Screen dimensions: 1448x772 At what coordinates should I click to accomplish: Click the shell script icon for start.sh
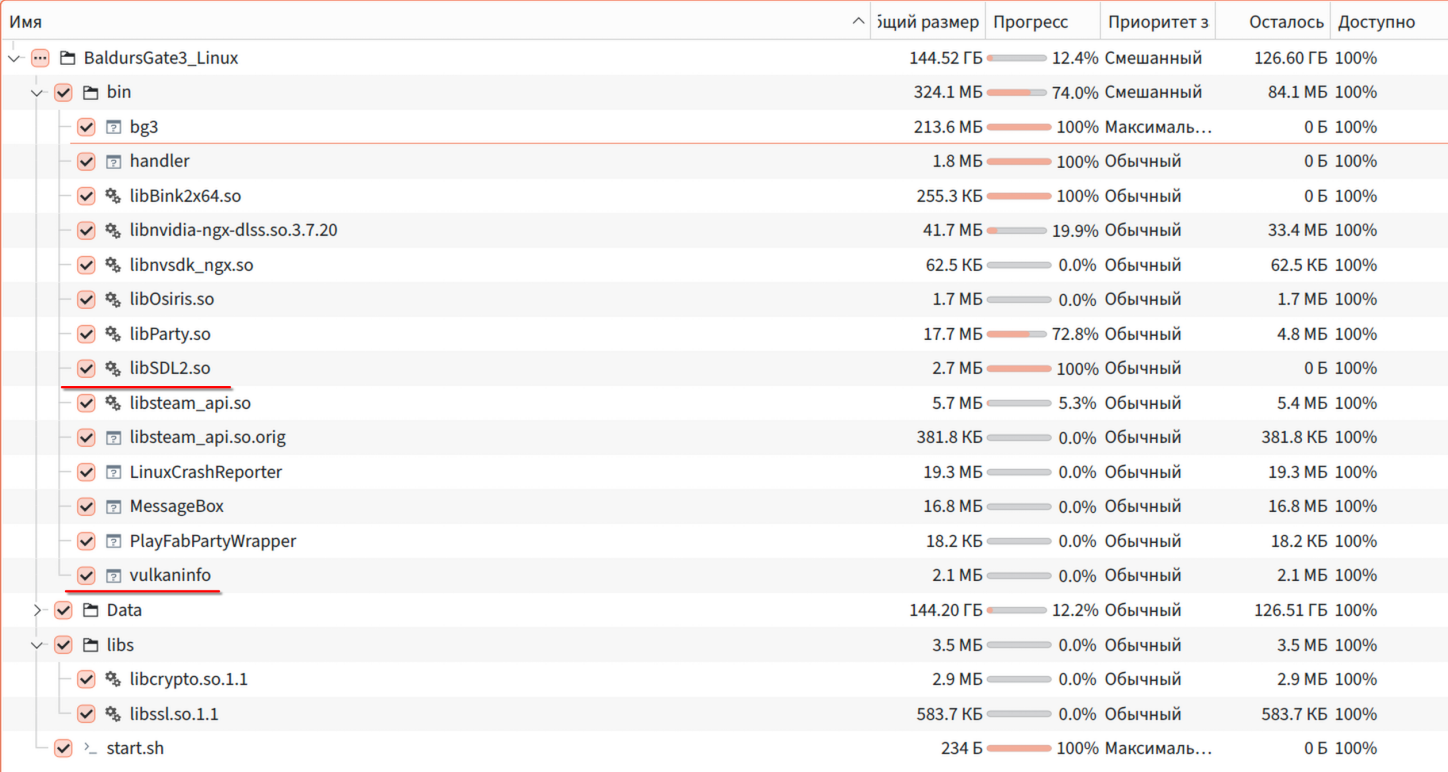pyautogui.click(x=91, y=748)
